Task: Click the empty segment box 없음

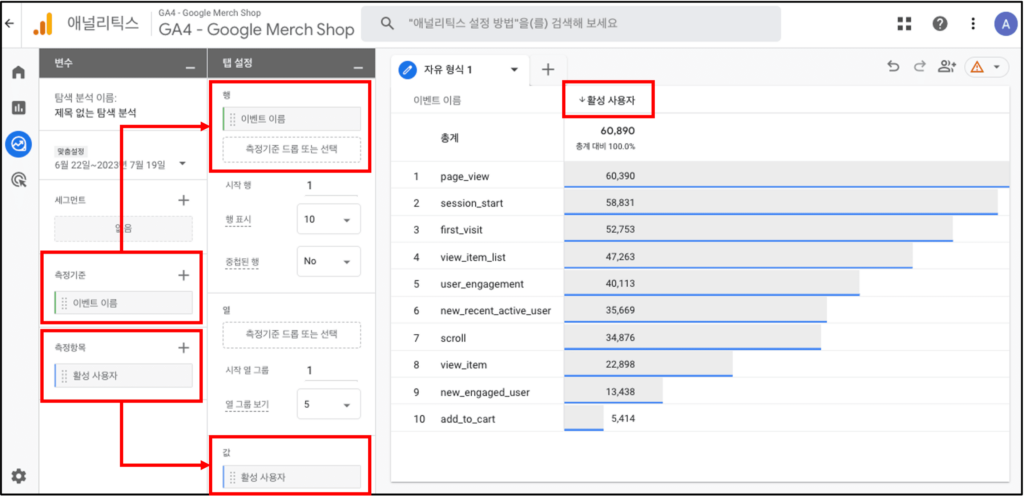Action: click(123, 229)
